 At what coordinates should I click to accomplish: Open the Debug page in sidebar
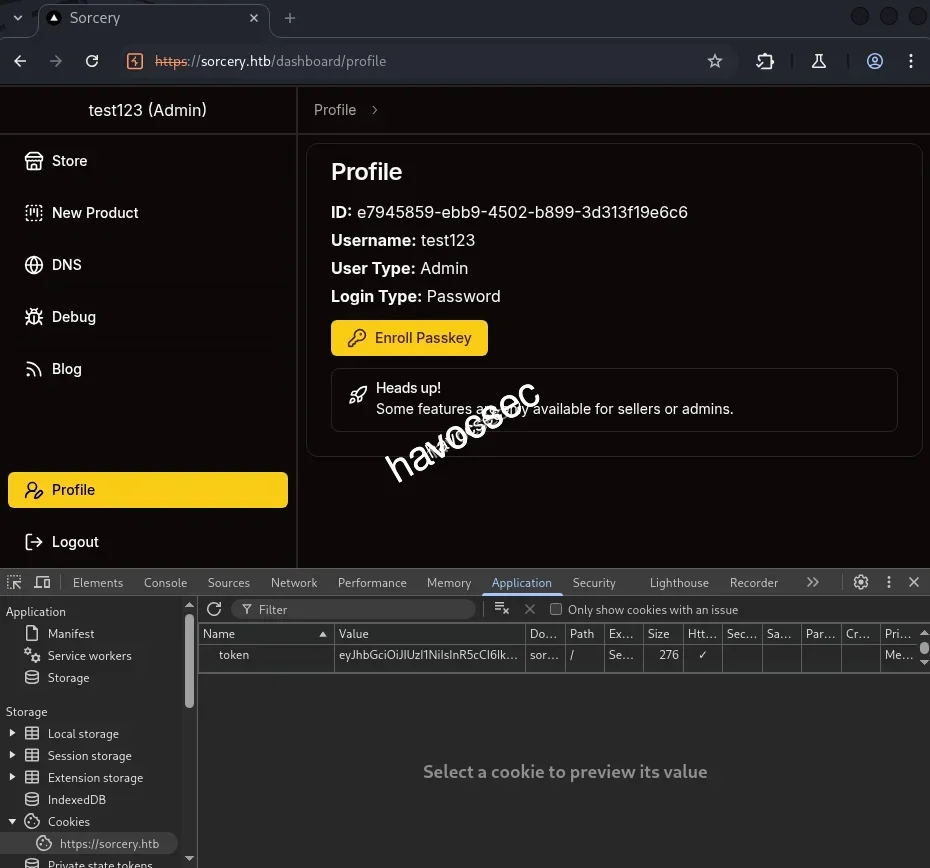73,317
